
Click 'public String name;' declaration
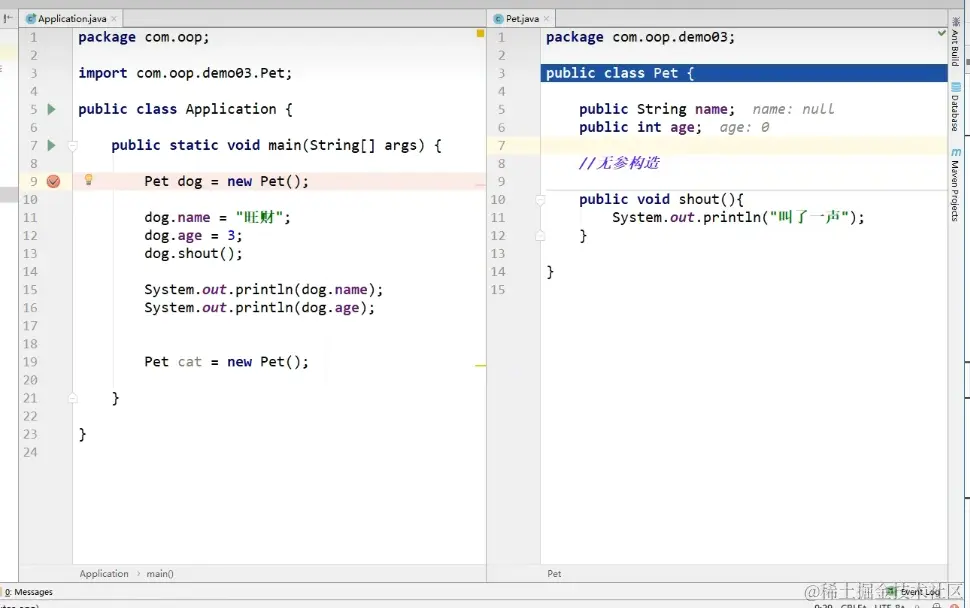[657, 109]
